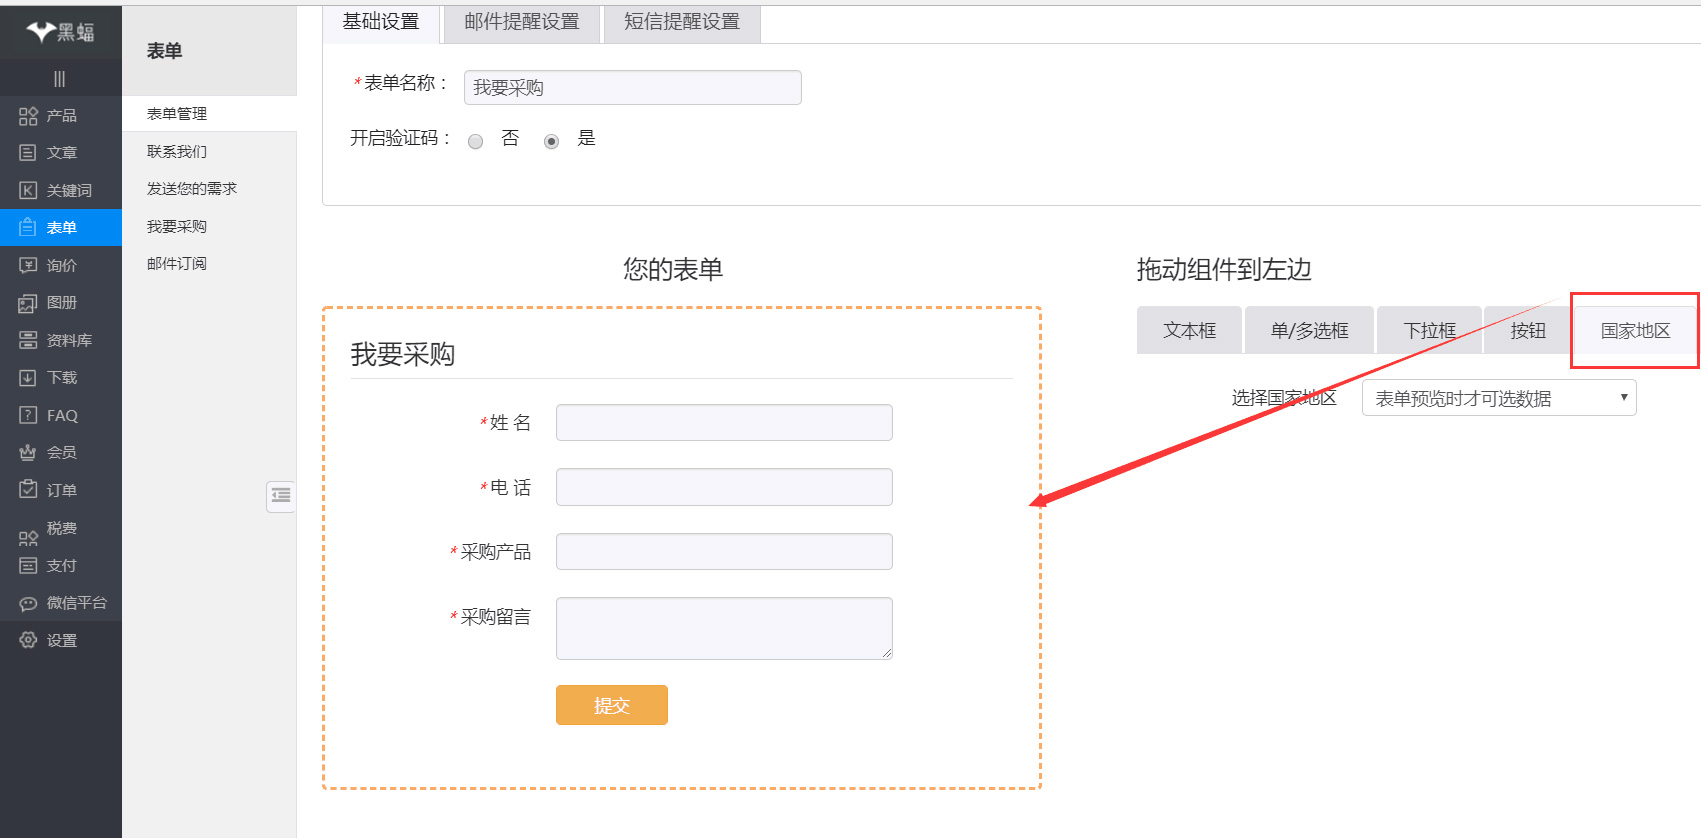Viewport: 1701px width, 838px height.
Task: Go to the 图册 icon
Action: tap(28, 303)
